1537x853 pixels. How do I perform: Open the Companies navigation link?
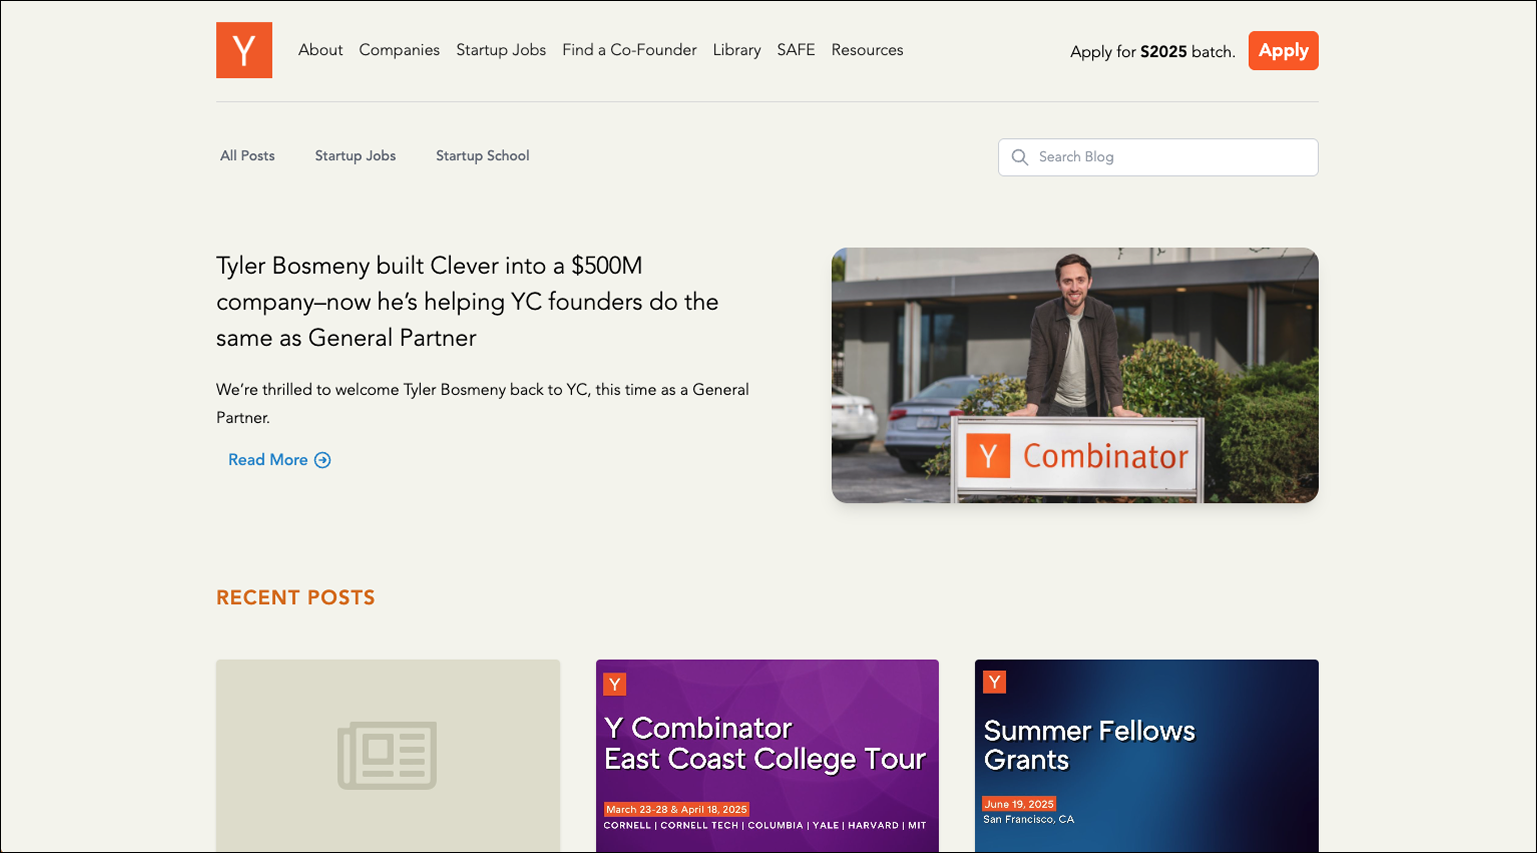point(399,50)
